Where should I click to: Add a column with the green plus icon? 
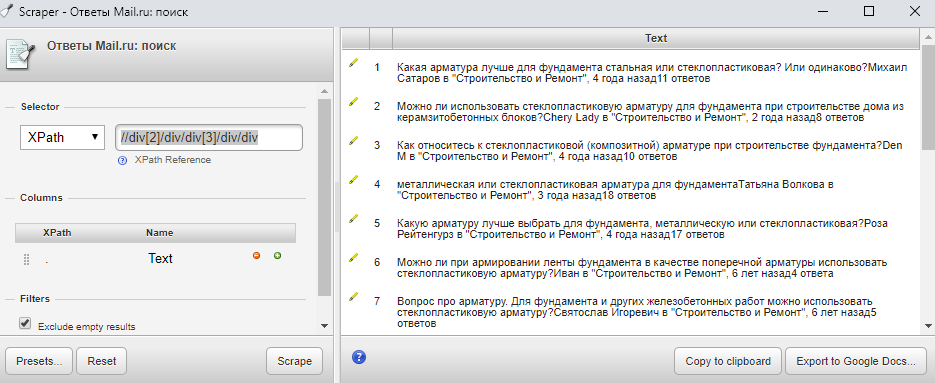coord(277,255)
